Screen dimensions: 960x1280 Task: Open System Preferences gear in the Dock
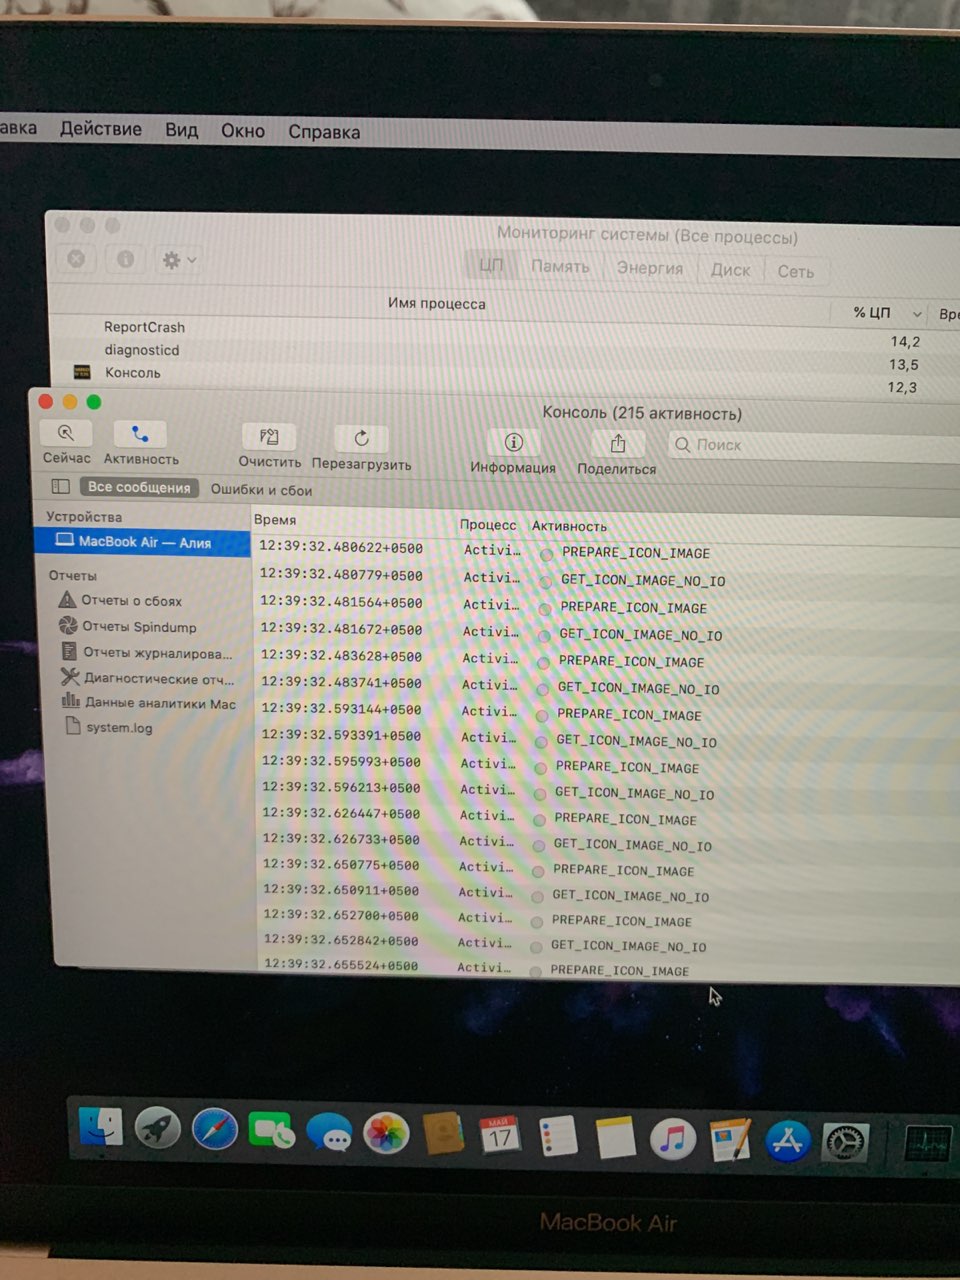(845, 1142)
